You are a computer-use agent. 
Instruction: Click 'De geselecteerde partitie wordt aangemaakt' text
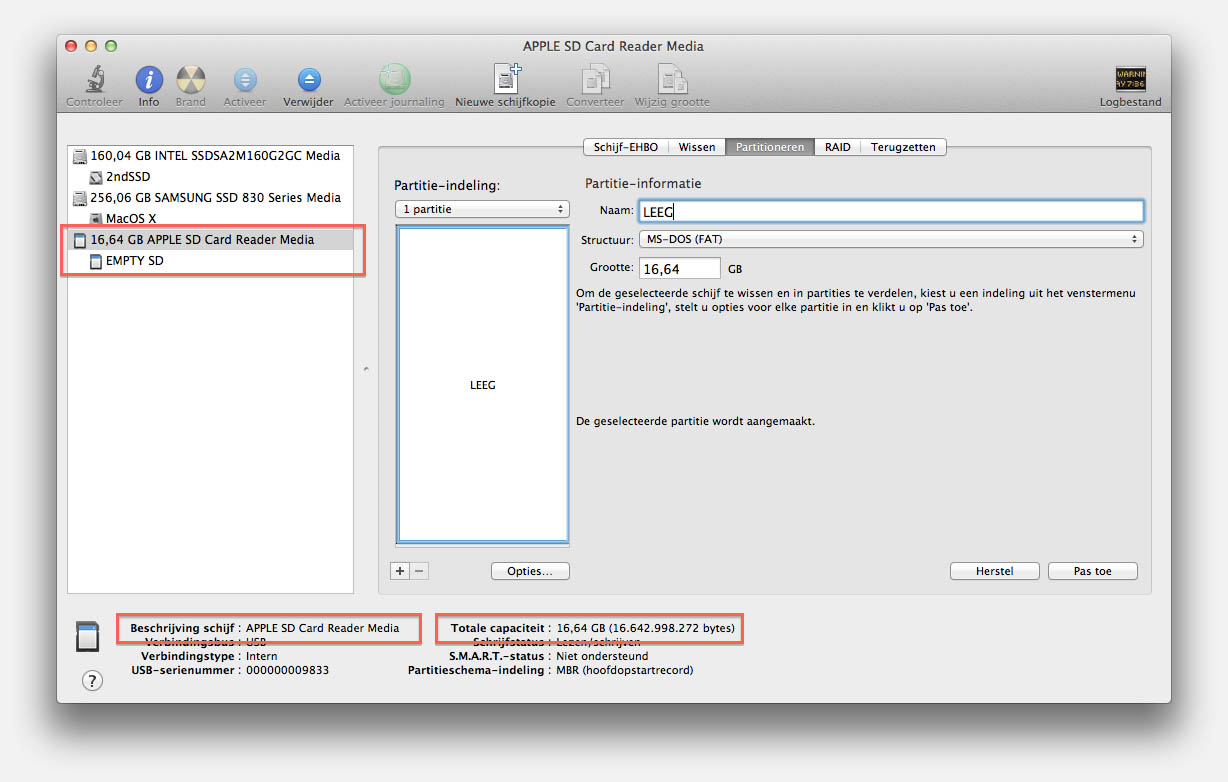tap(696, 421)
